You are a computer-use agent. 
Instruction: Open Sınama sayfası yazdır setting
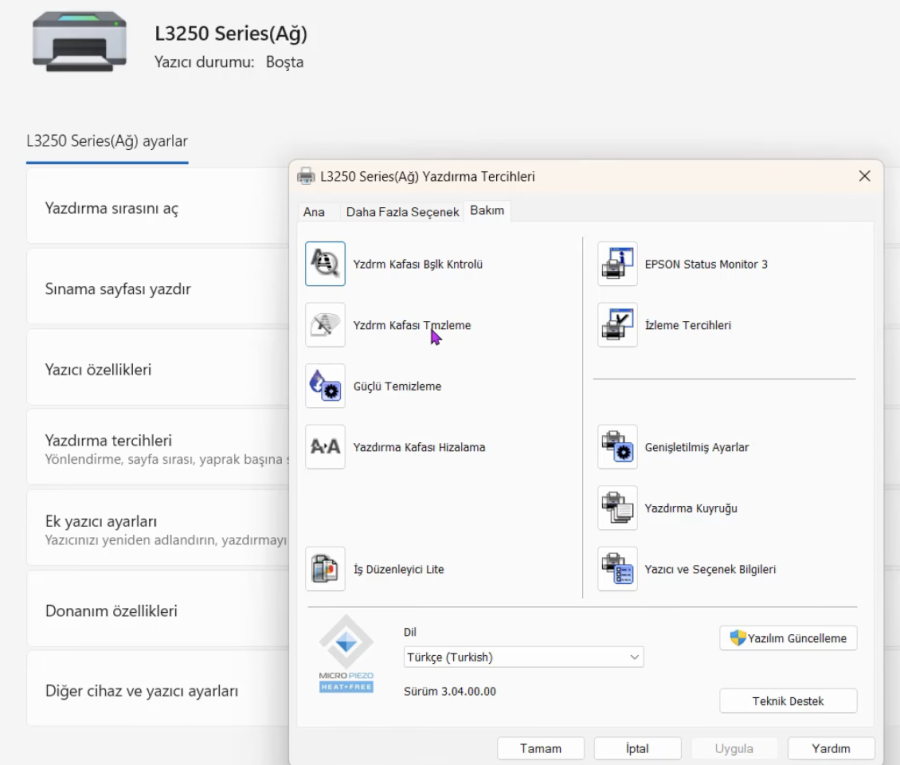tap(118, 289)
